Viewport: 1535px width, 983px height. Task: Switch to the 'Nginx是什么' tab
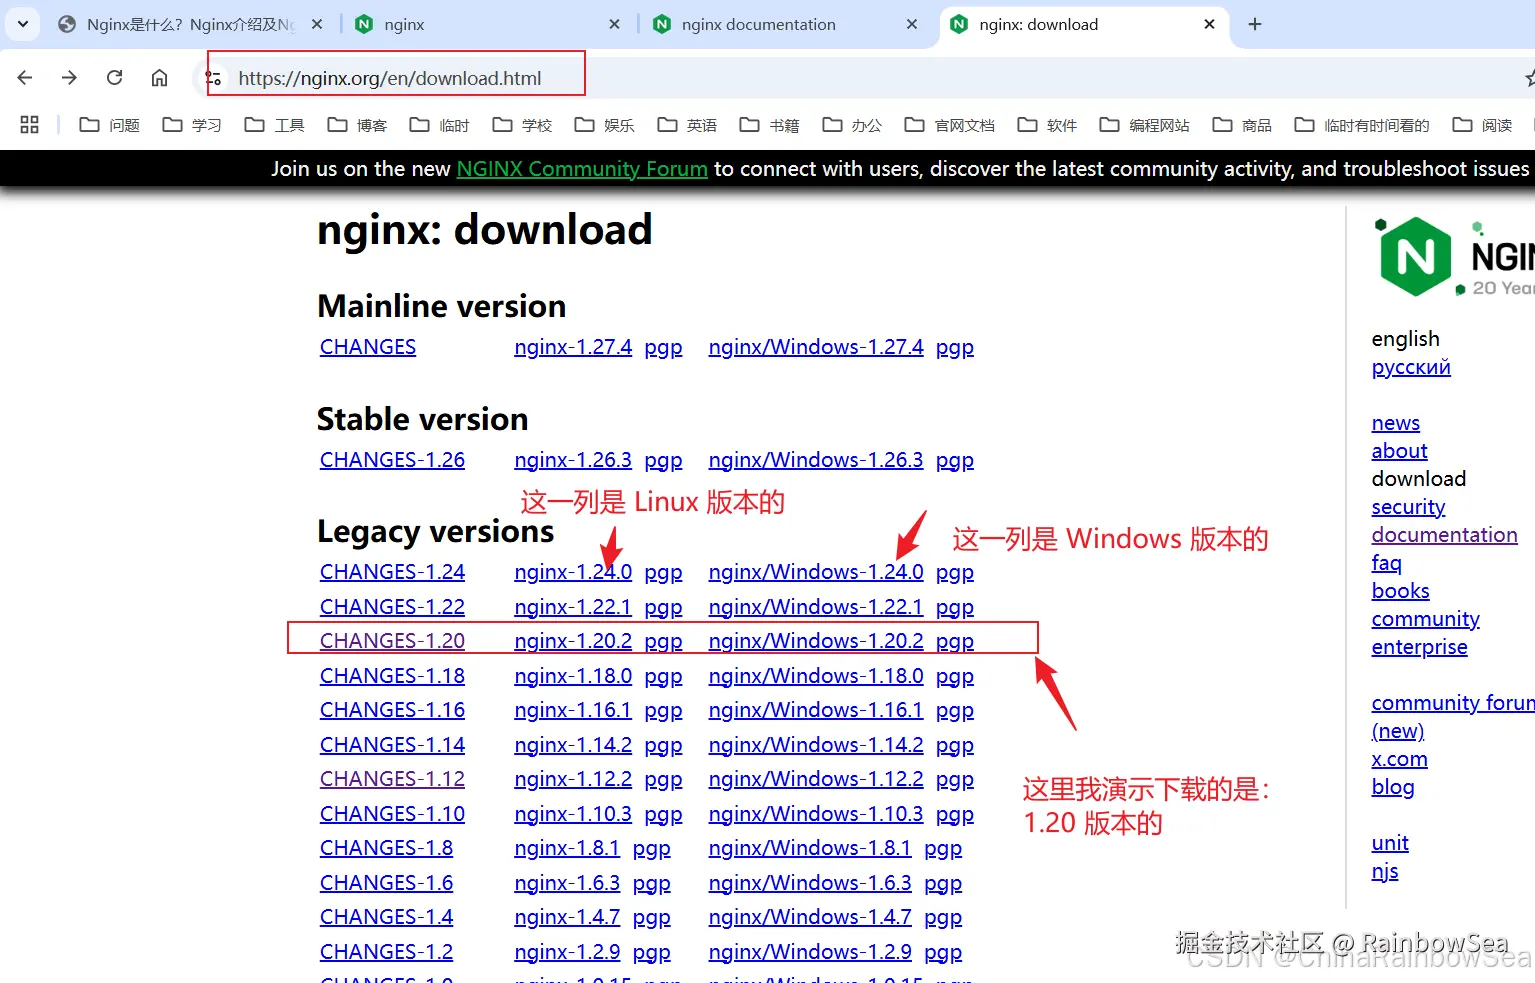[190, 24]
